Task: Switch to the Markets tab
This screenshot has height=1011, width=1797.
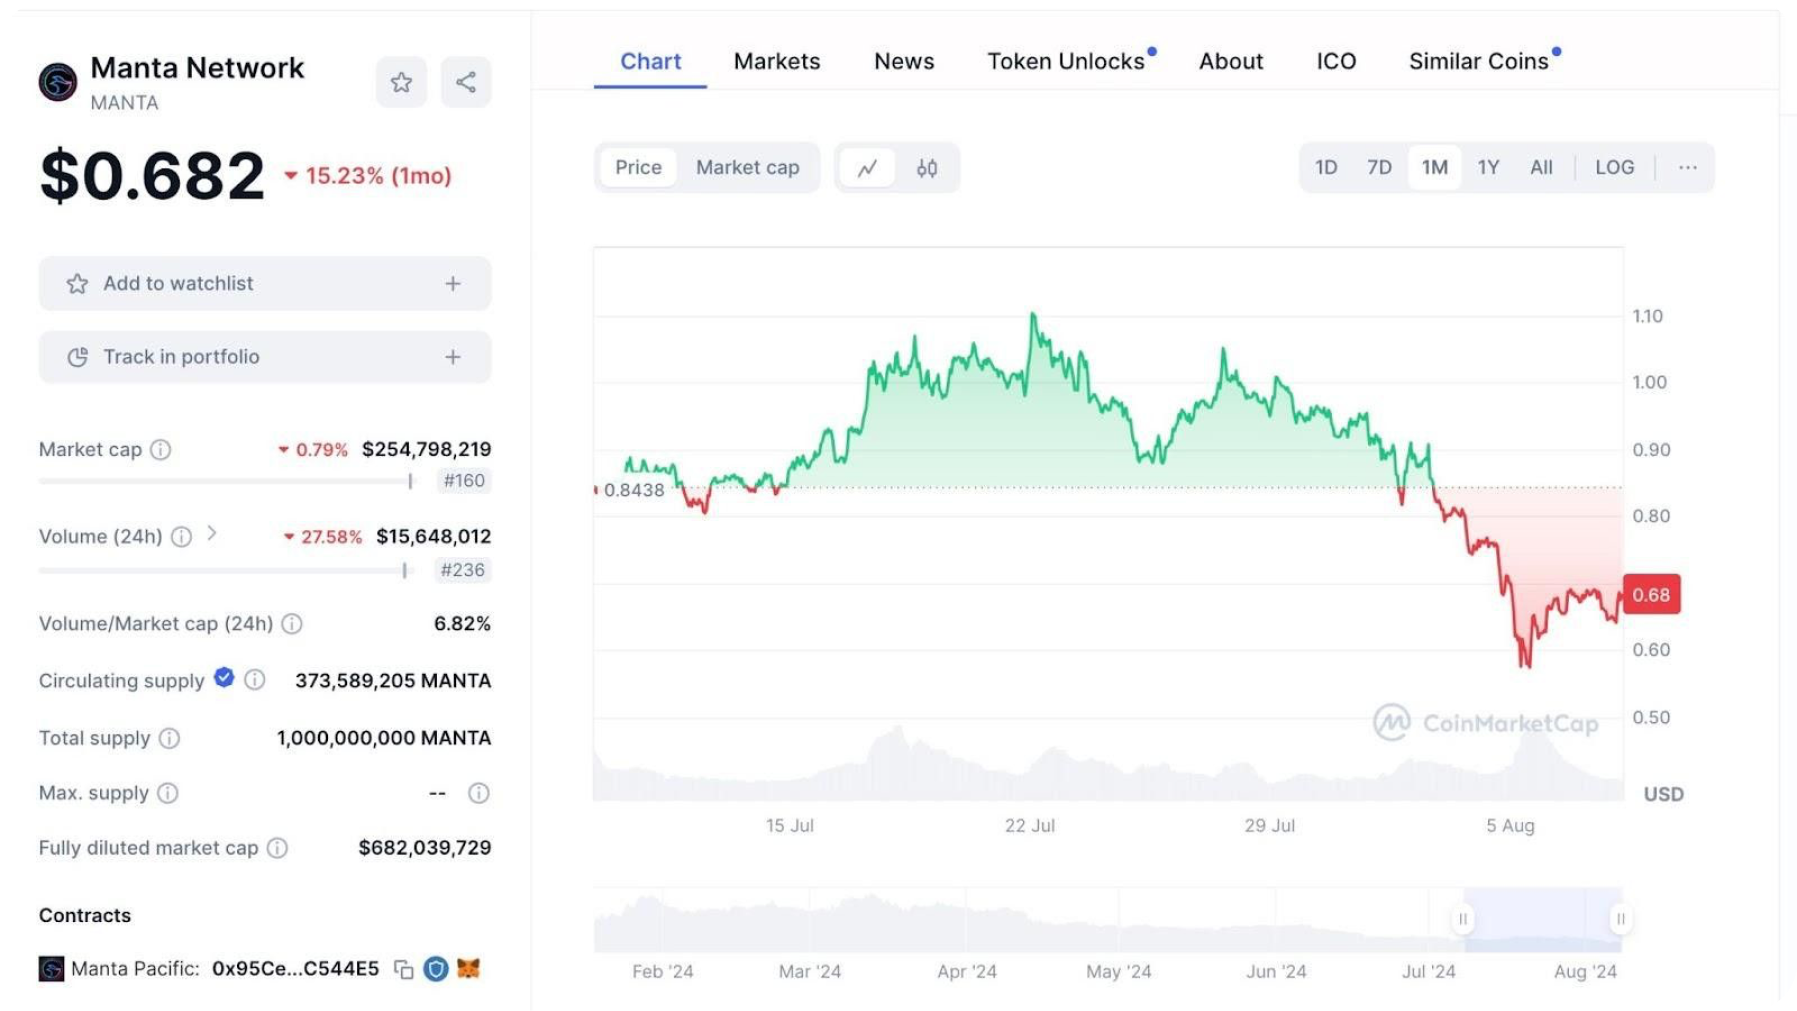Action: coord(776,61)
